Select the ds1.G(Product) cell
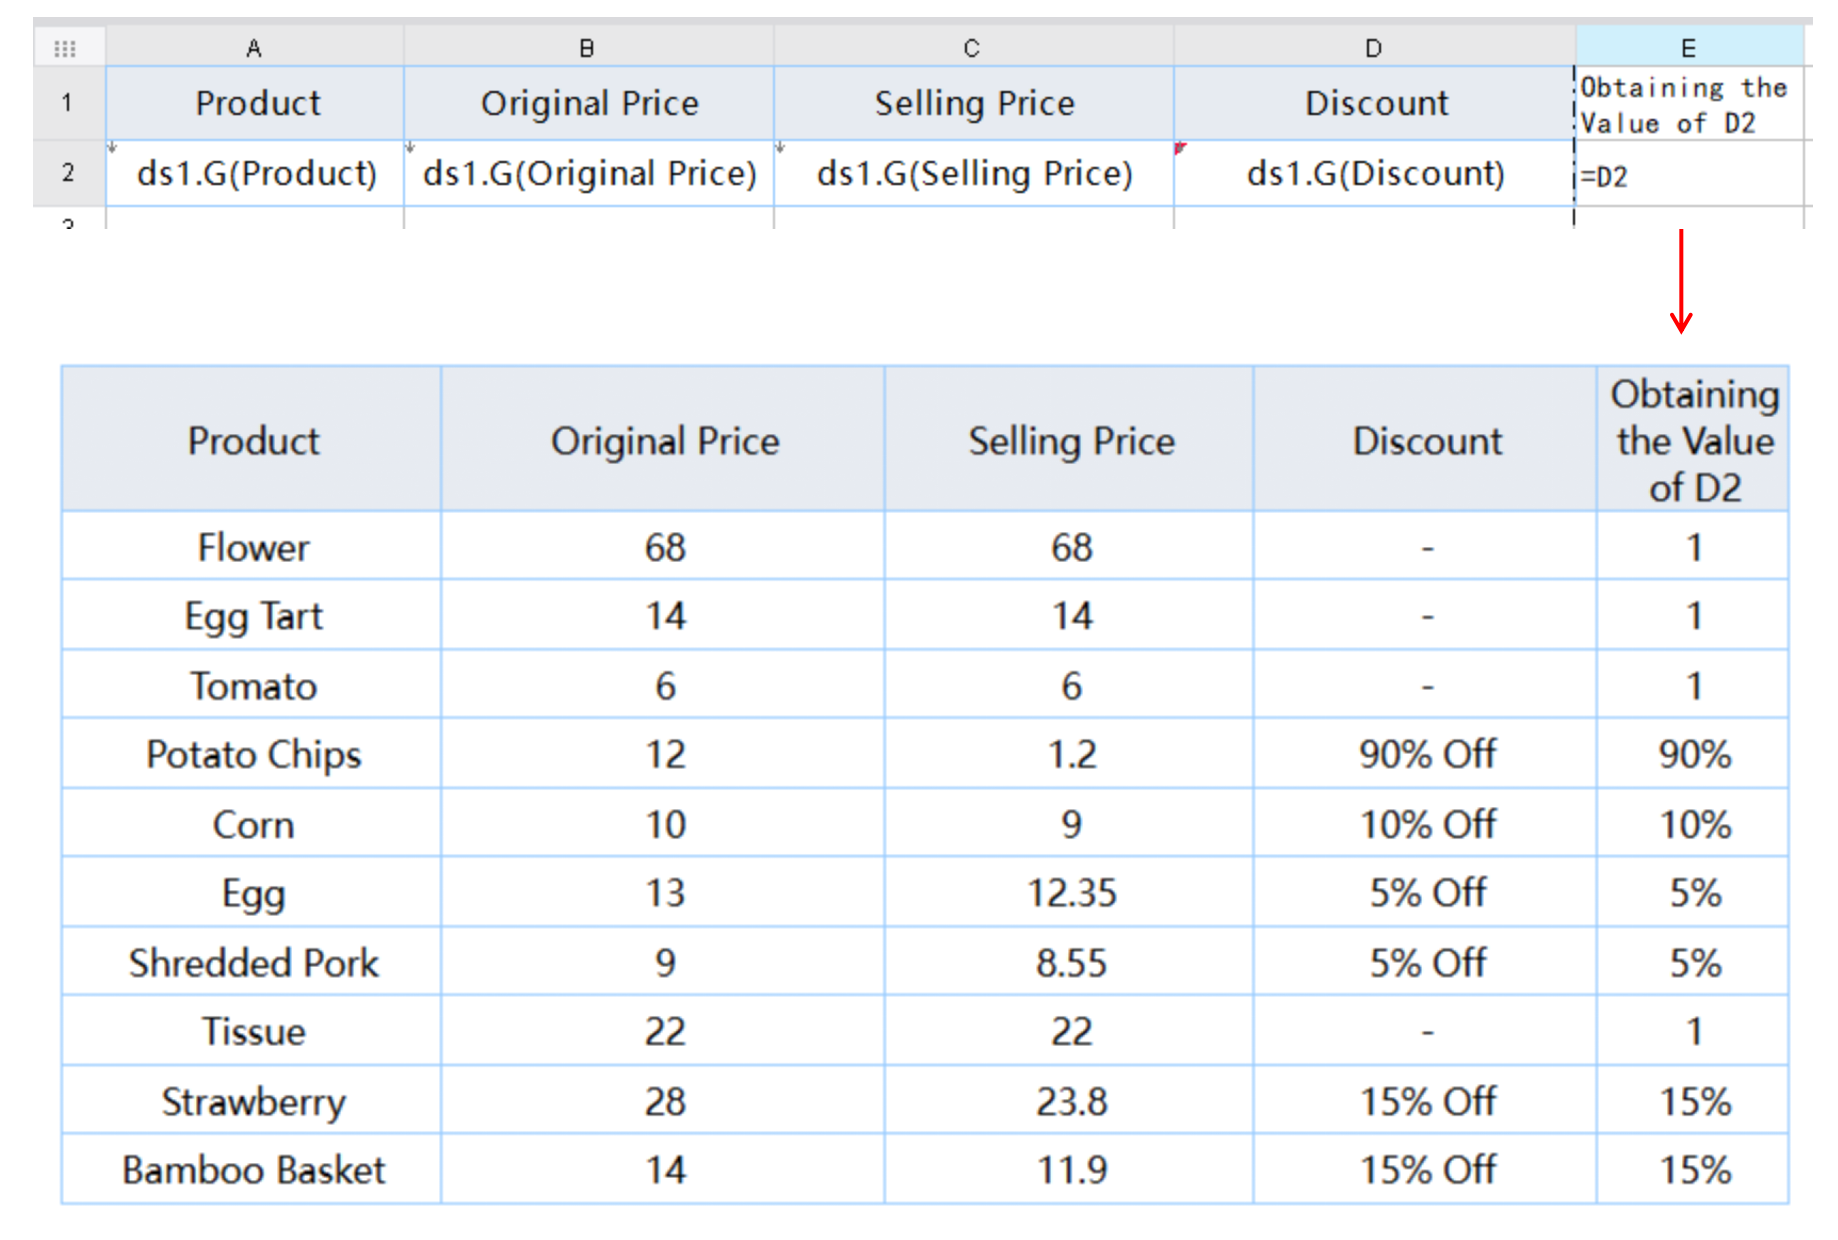Viewport: 1838px width, 1240px height. [256, 173]
